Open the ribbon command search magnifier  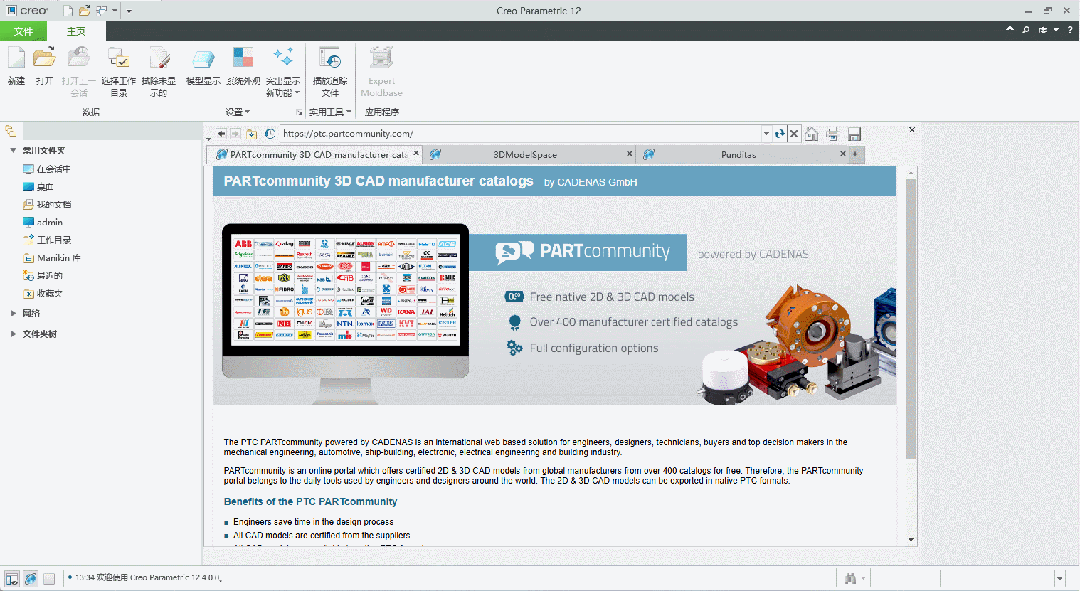[1026, 30]
